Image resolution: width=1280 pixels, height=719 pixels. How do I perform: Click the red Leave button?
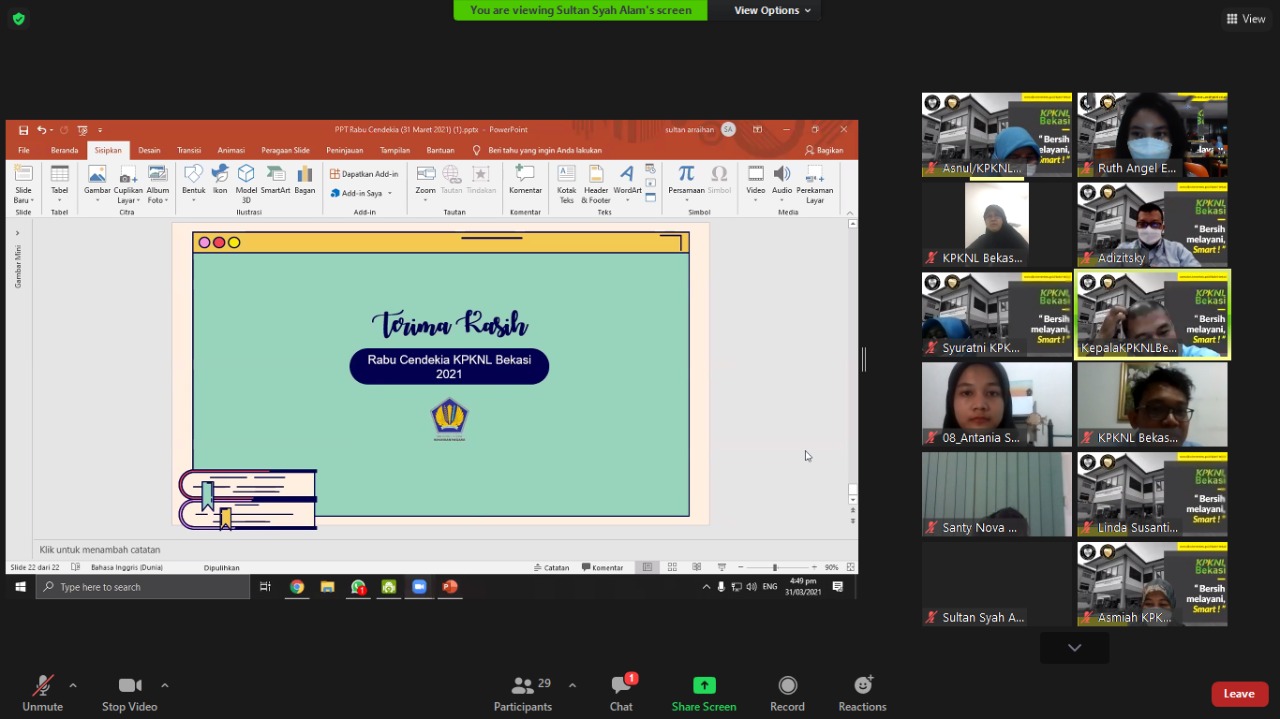click(1239, 694)
